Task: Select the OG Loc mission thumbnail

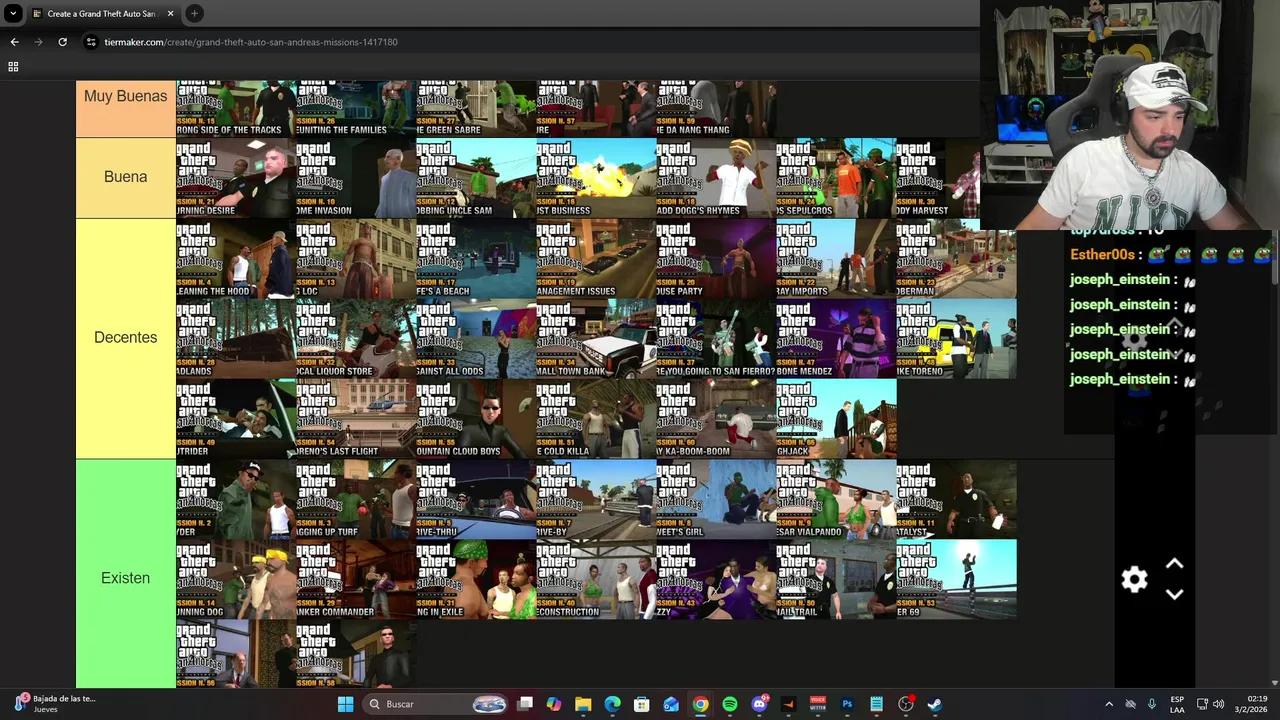Action: coord(356,258)
